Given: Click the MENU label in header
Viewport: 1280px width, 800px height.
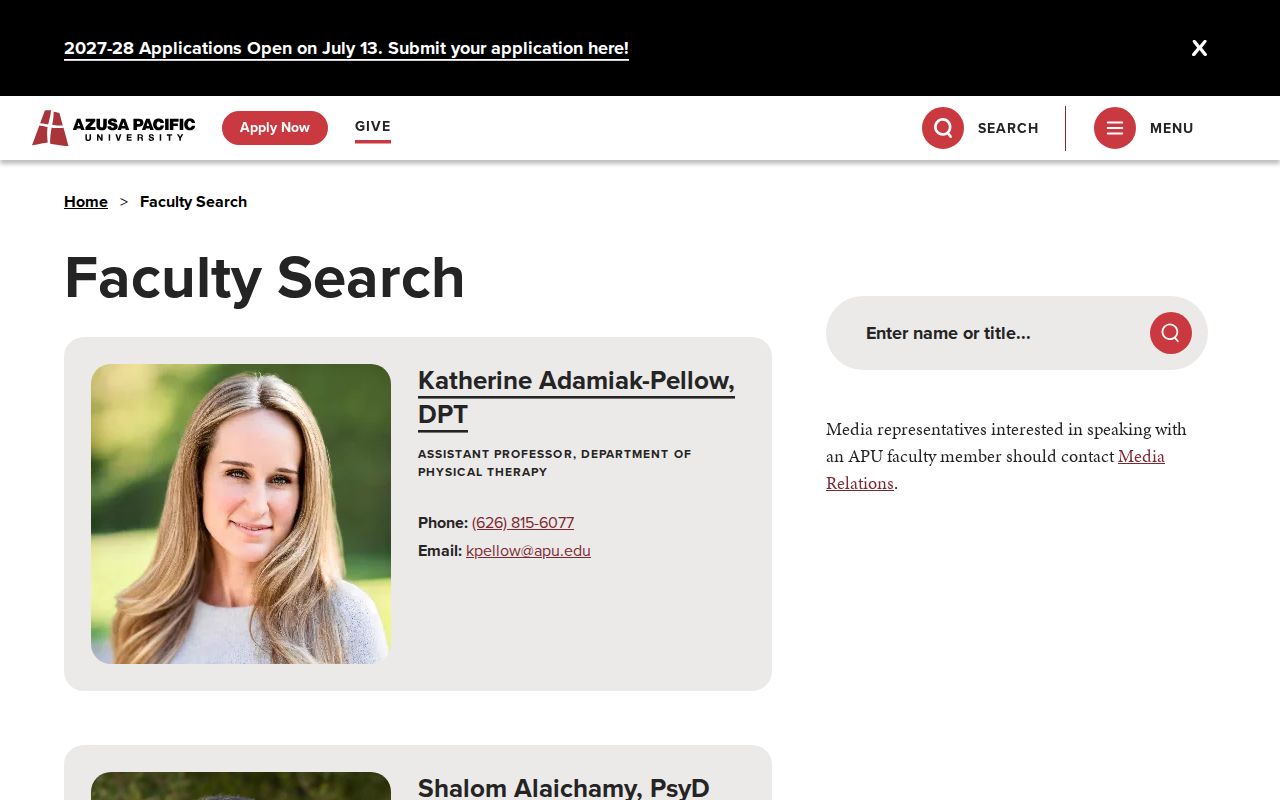Looking at the screenshot, I should pyautogui.click(x=1172, y=128).
